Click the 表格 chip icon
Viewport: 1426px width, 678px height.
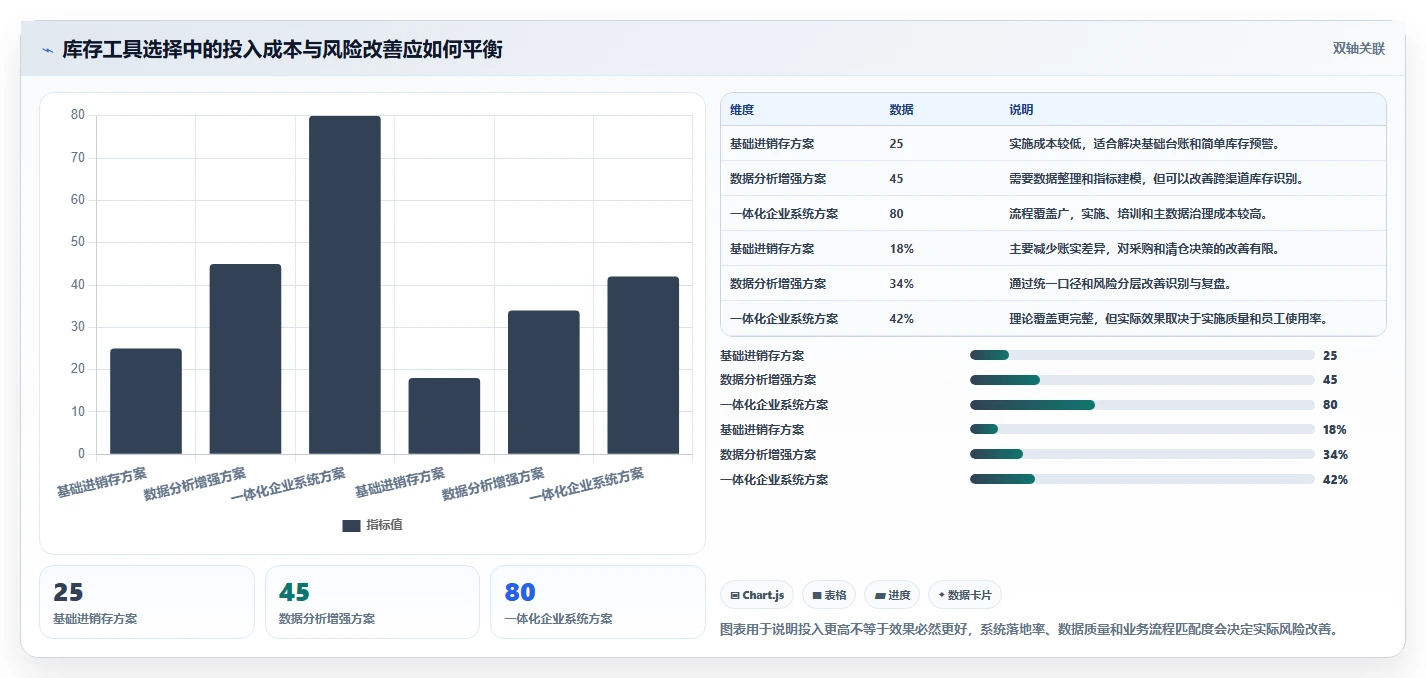pyautogui.click(x=817, y=596)
